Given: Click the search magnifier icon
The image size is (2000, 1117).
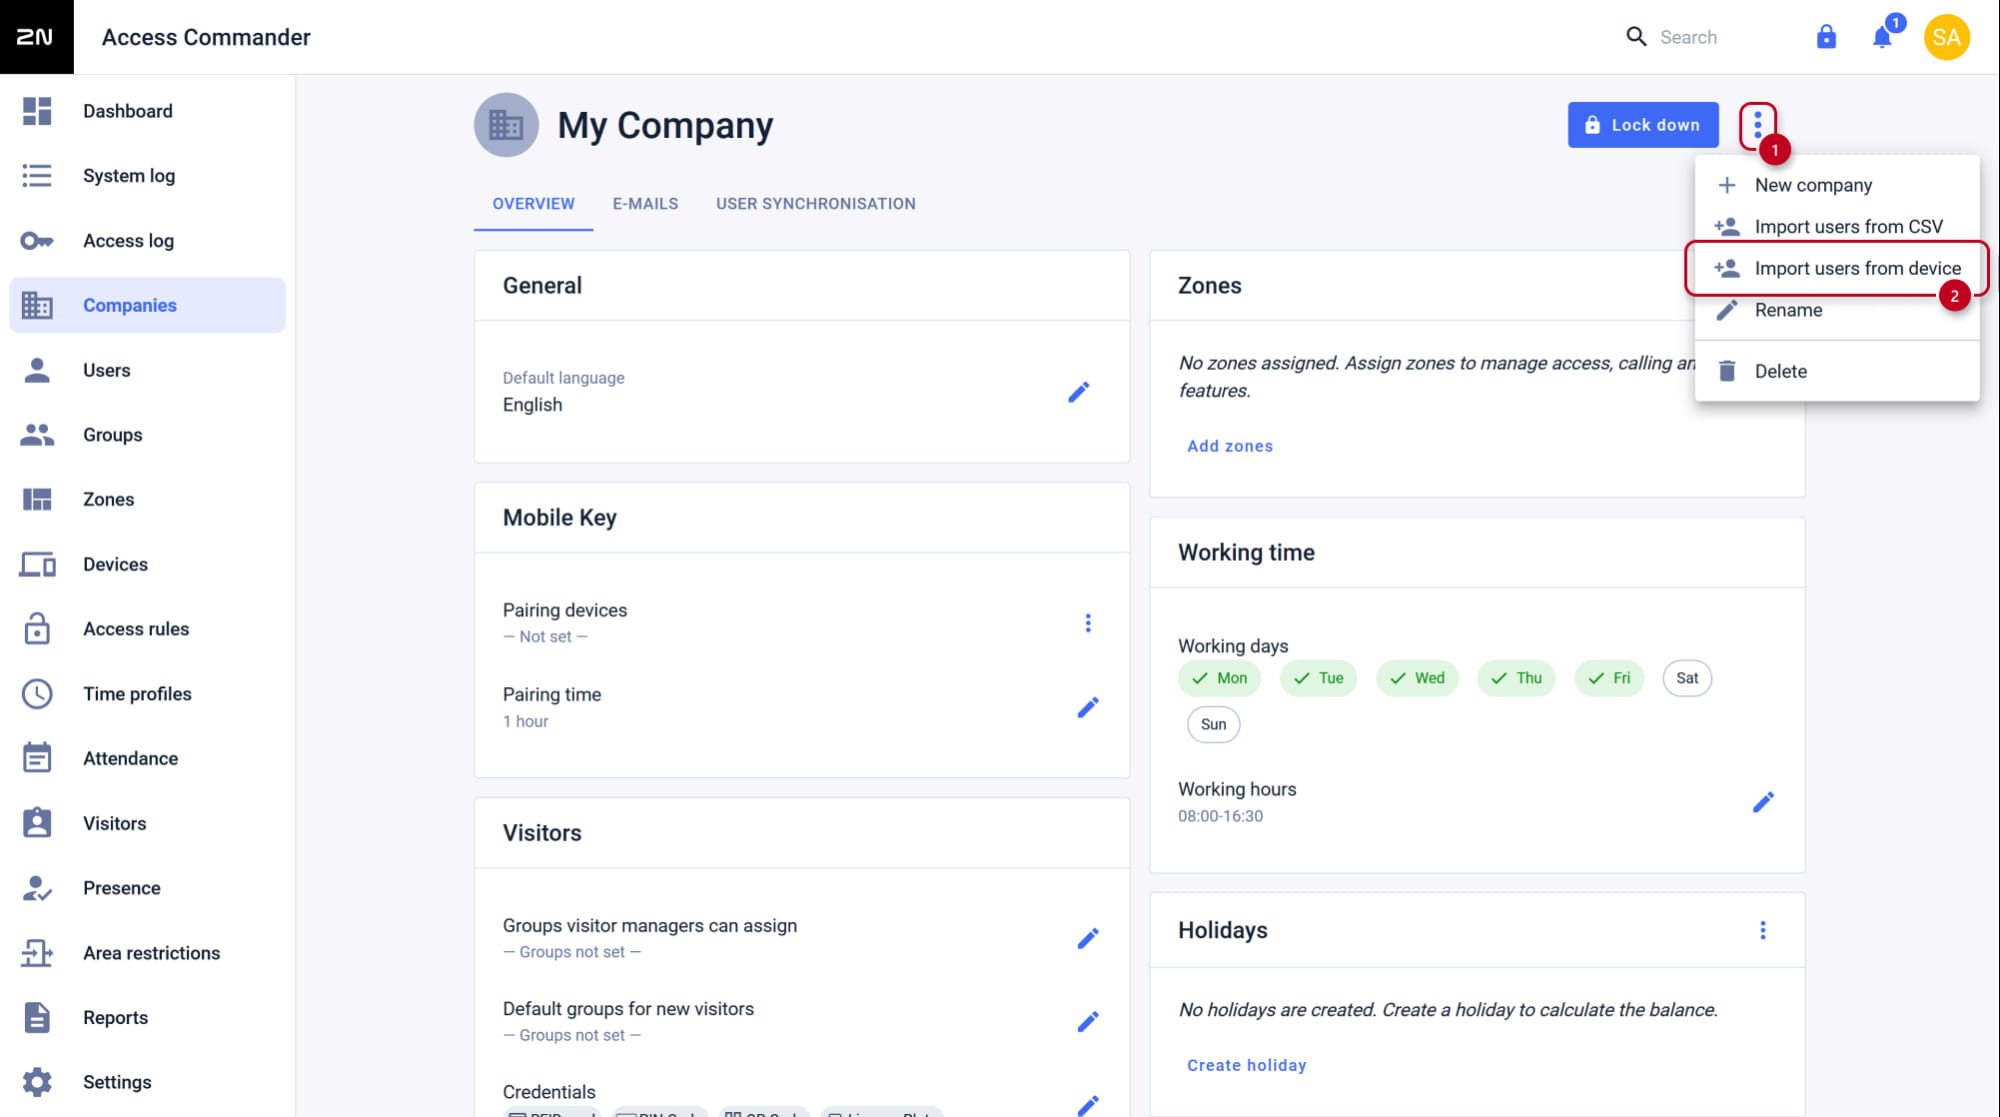Looking at the screenshot, I should (1636, 37).
